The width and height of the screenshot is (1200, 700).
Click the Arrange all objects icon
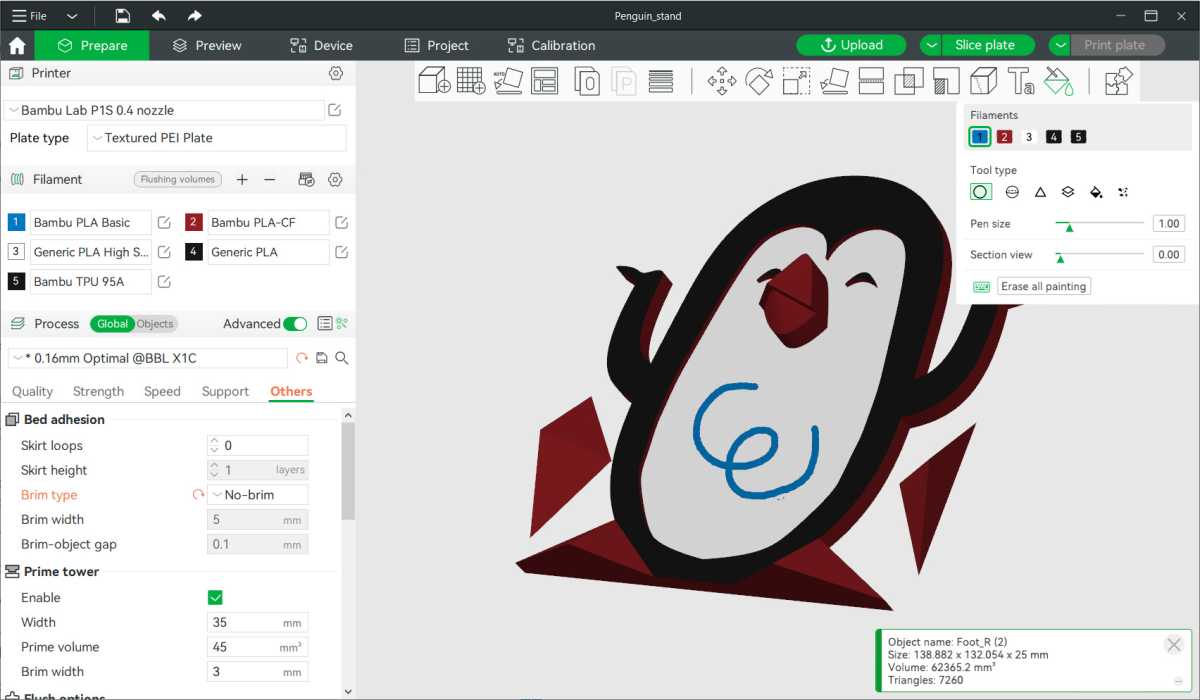point(545,81)
